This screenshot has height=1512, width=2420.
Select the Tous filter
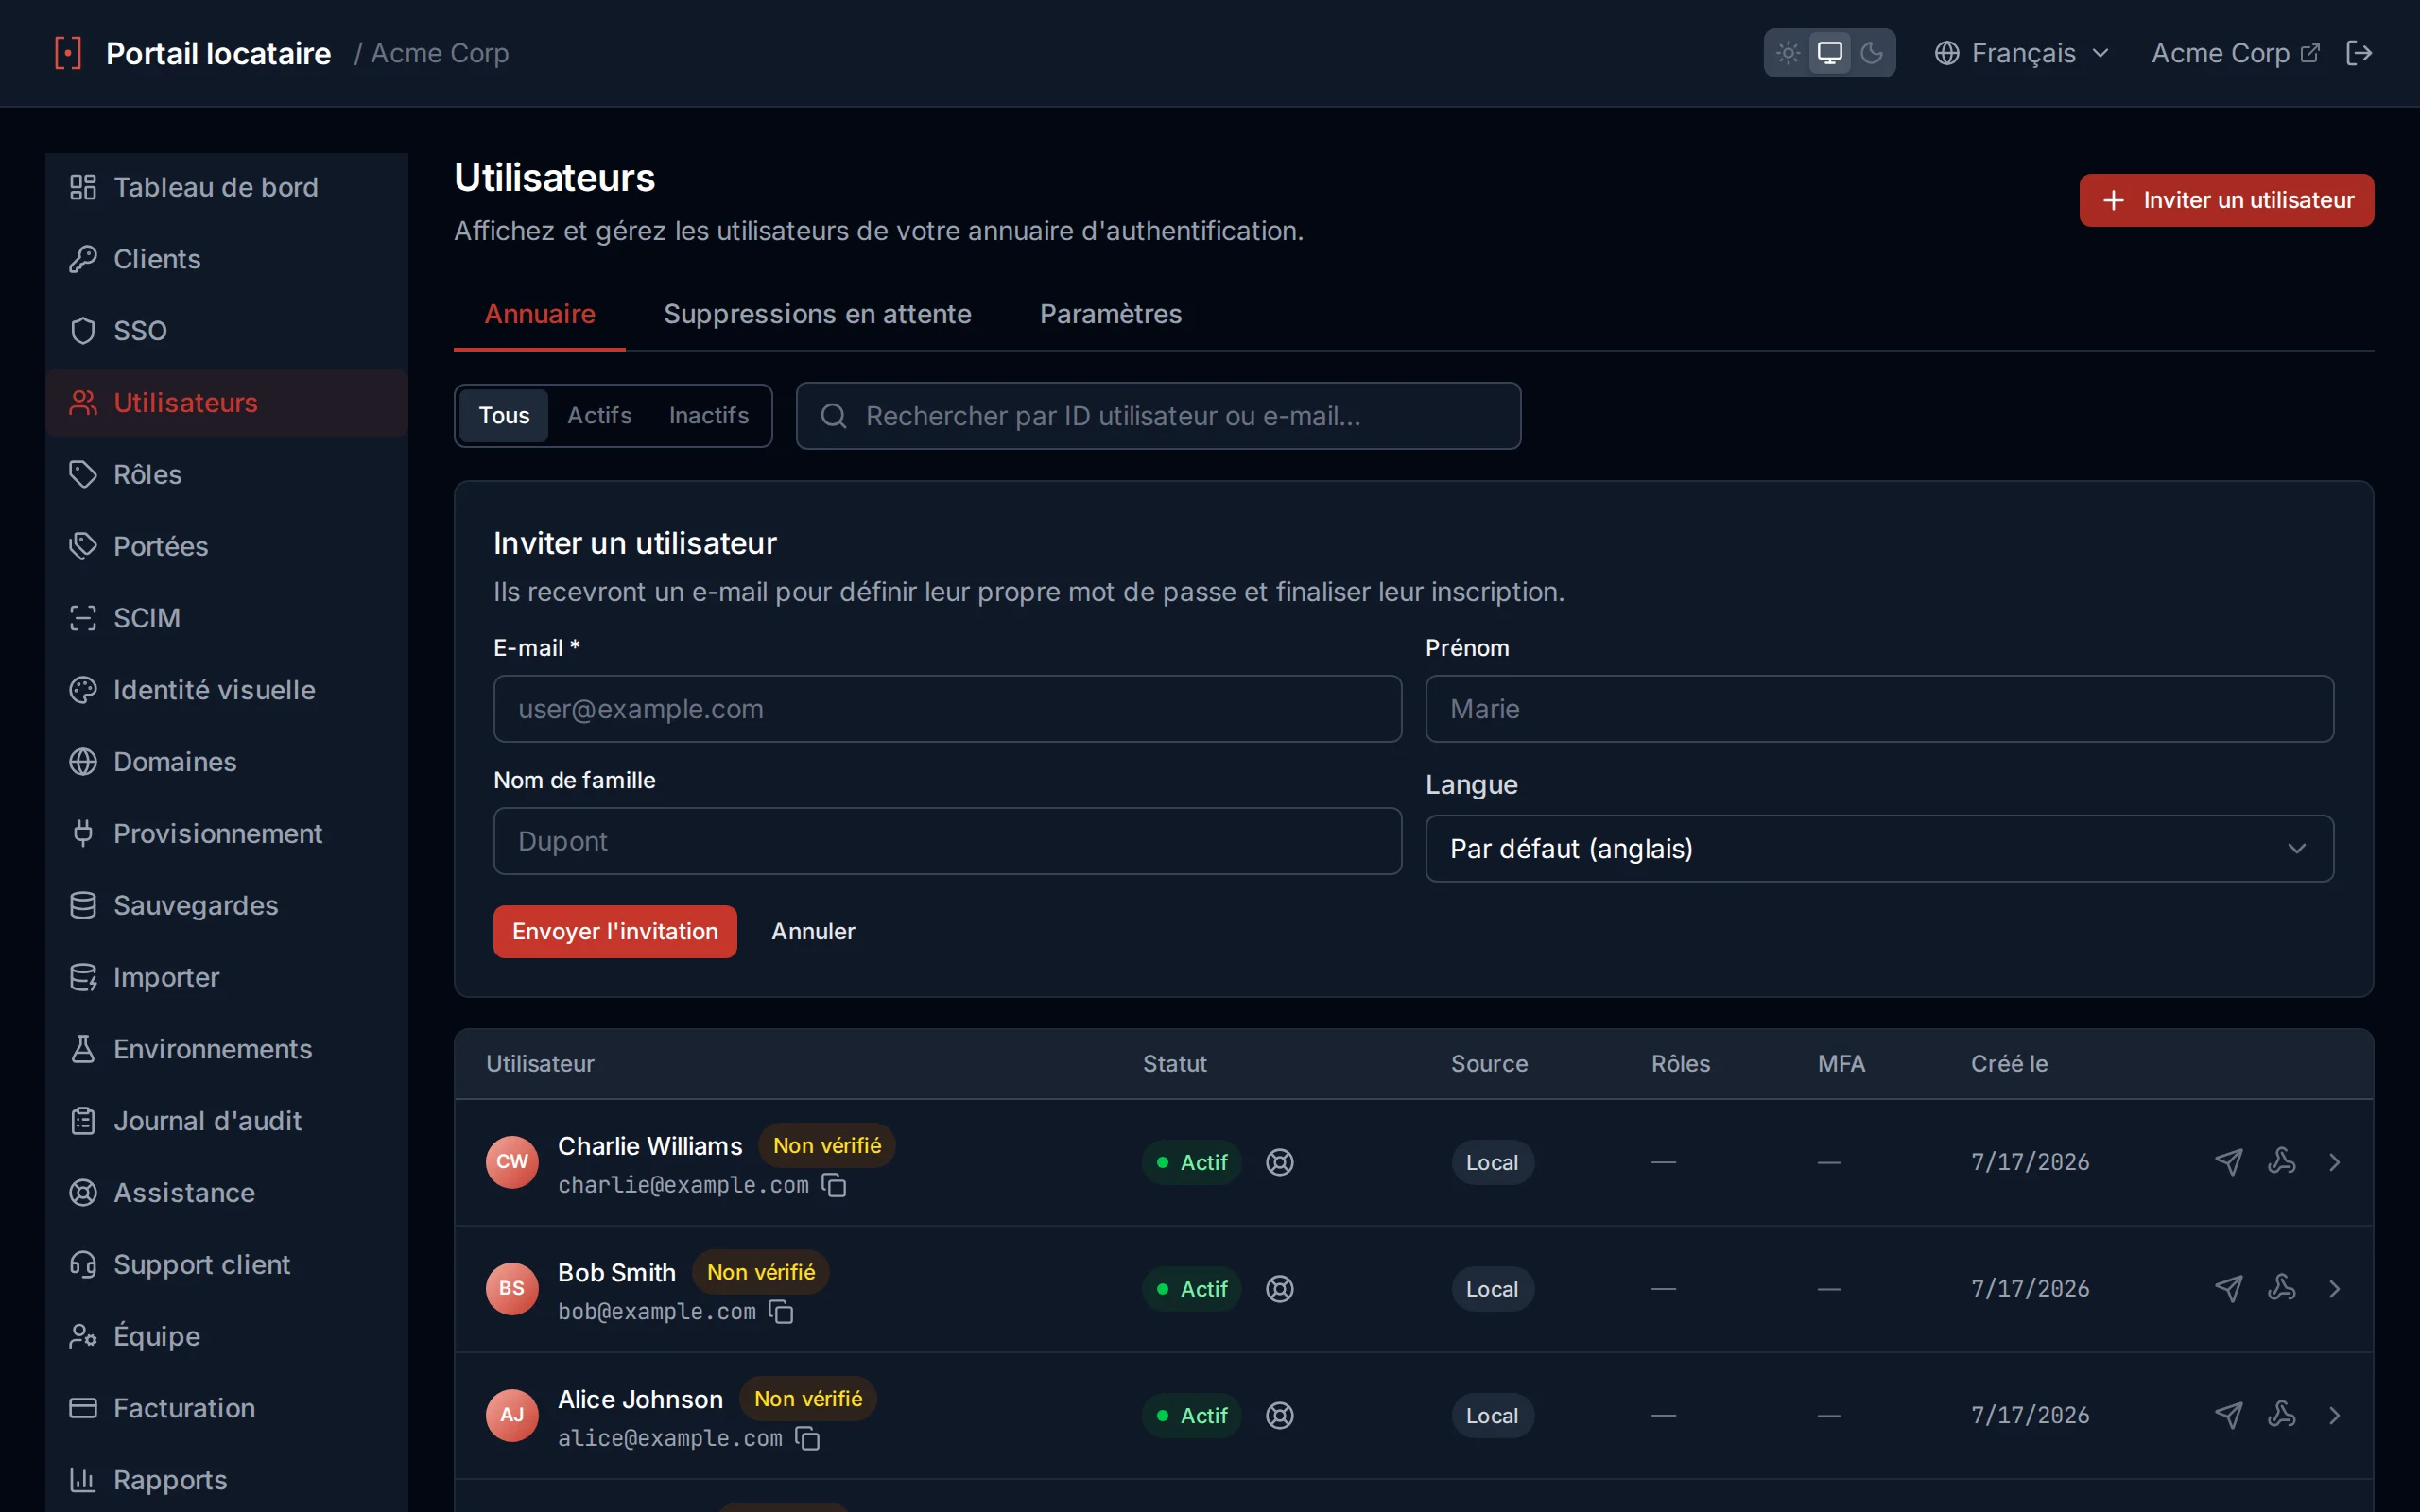[504, 416]
